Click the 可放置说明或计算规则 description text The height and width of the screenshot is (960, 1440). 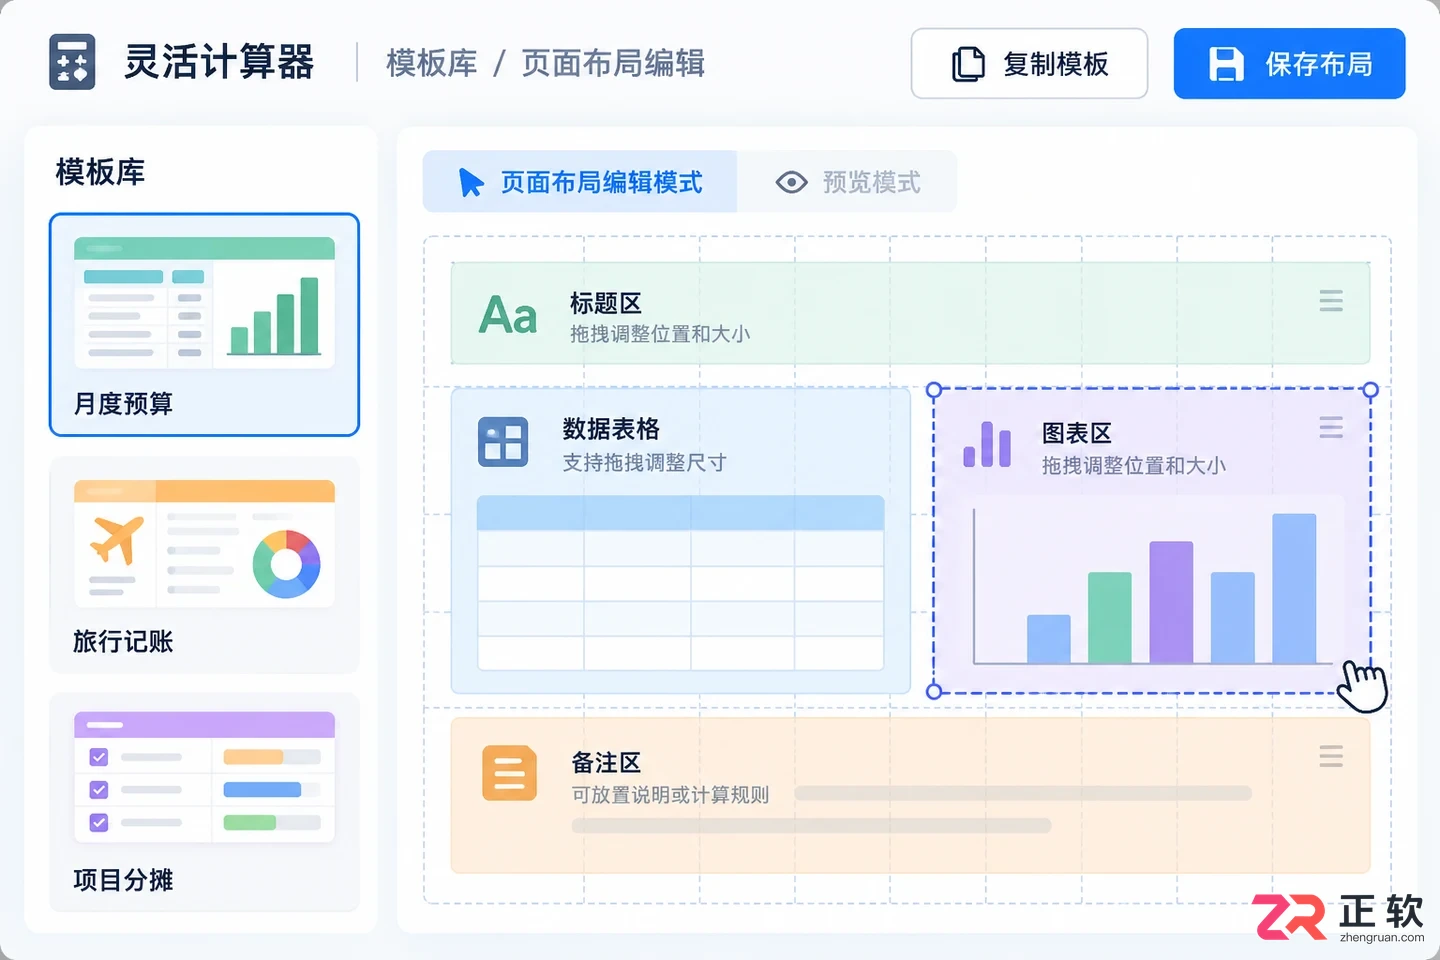coord(670,795)
